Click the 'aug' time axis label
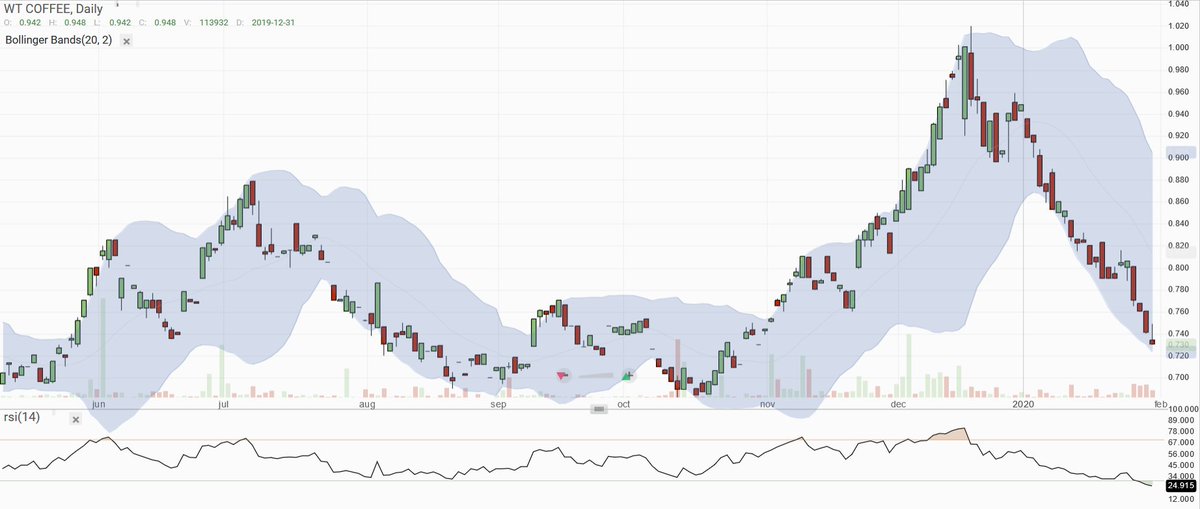 click(x=367, y=405)
